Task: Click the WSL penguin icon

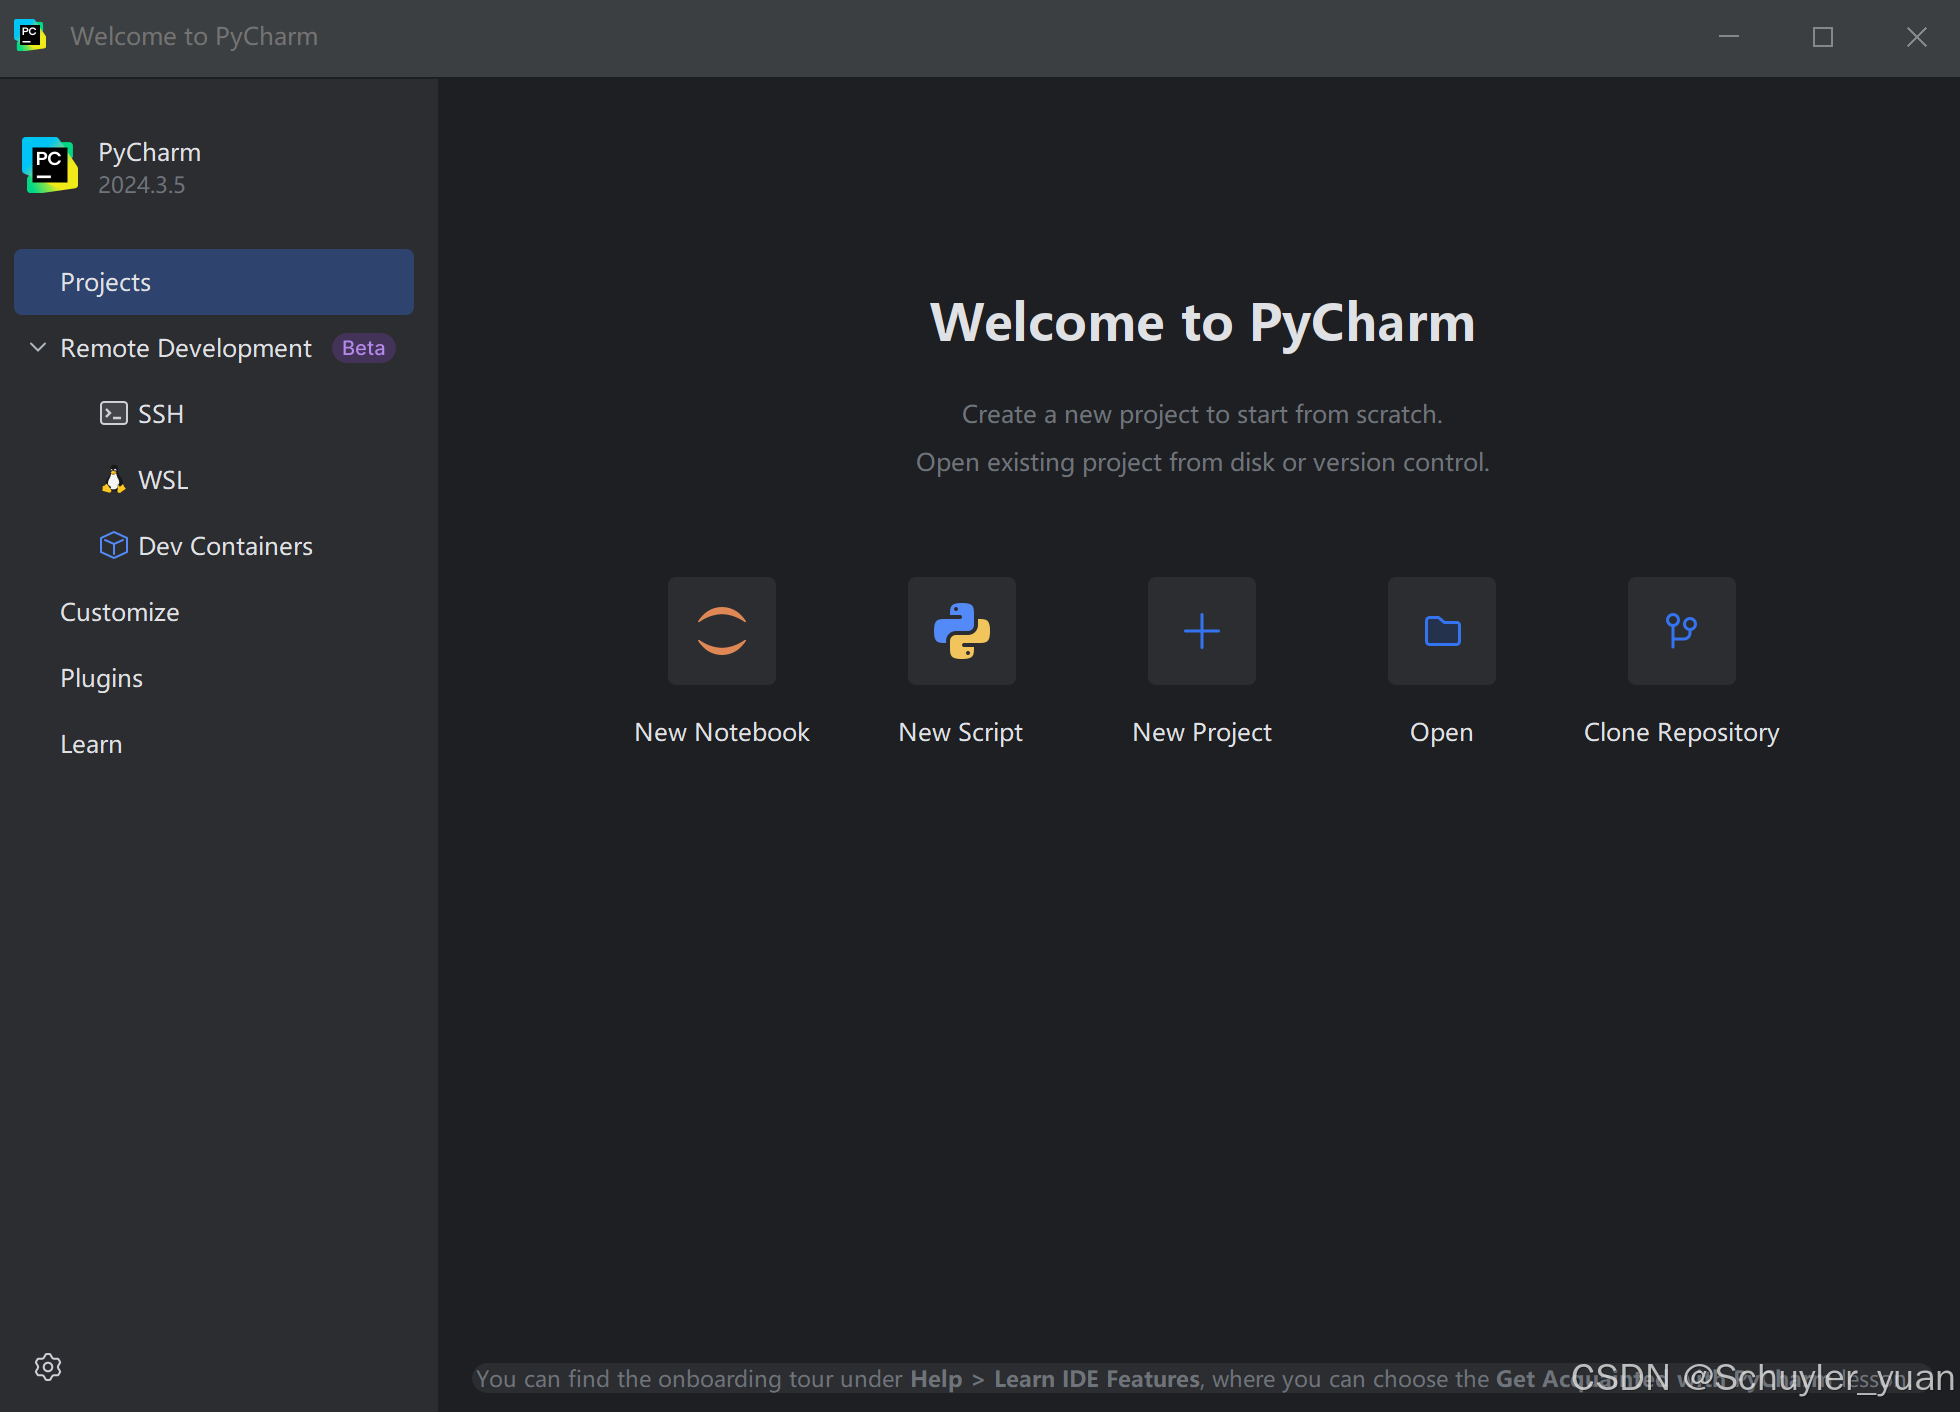Action: 114,480
